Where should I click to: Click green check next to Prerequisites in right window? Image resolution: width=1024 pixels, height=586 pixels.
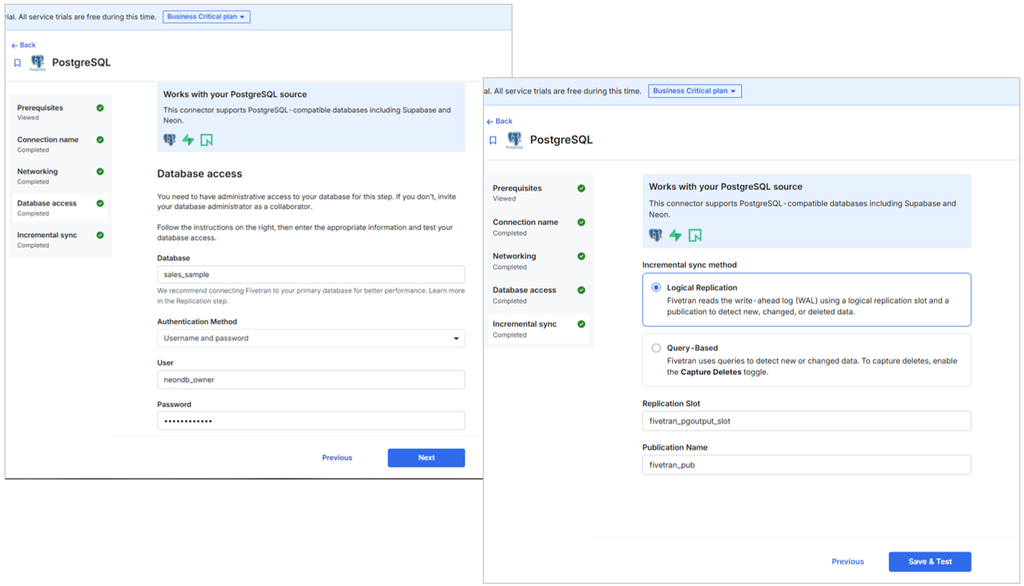click(x=581, y=188)
